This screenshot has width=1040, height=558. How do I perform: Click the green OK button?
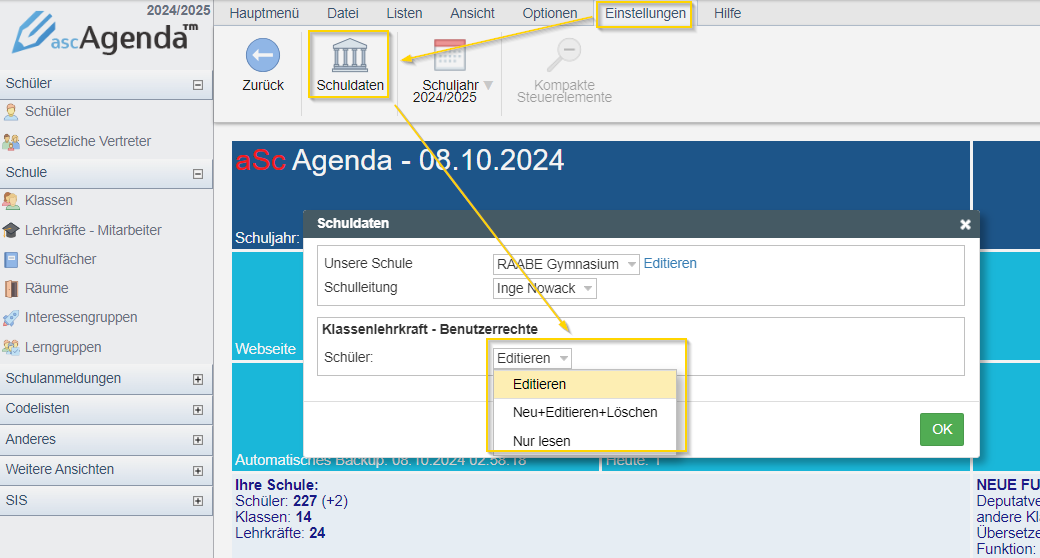point(942,429)
